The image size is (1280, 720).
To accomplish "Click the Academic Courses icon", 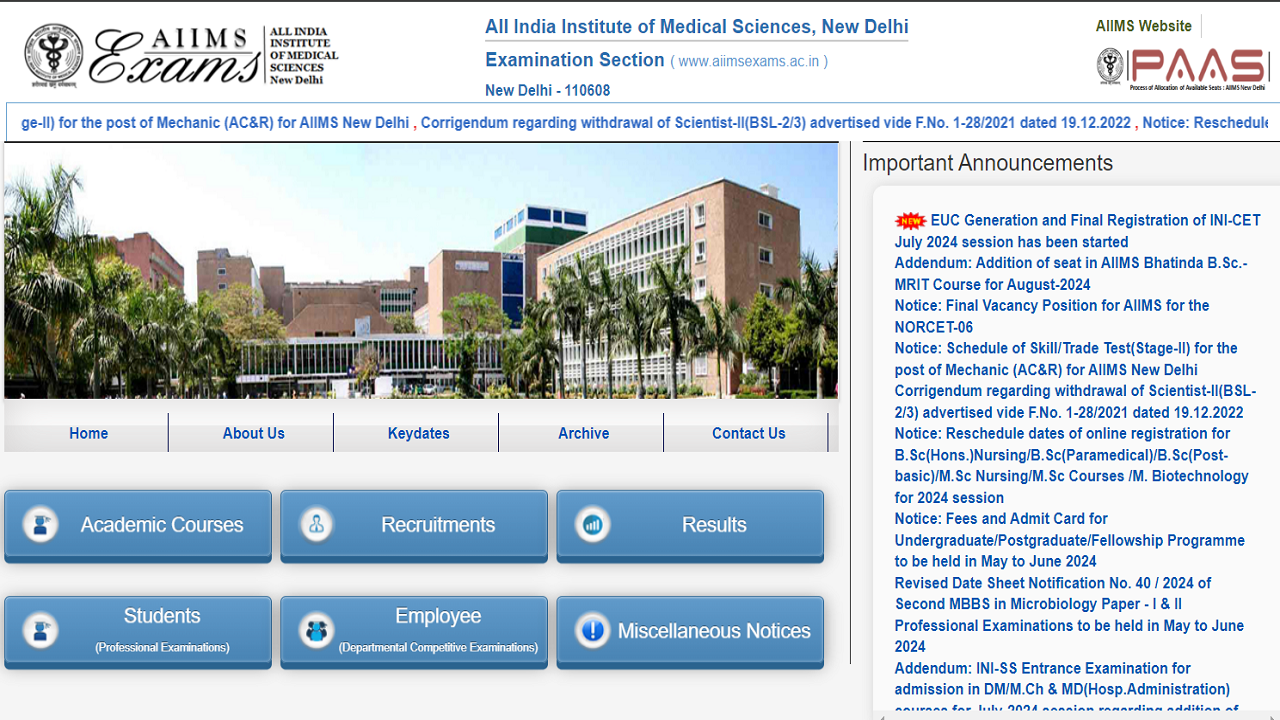I will point(41,524).
